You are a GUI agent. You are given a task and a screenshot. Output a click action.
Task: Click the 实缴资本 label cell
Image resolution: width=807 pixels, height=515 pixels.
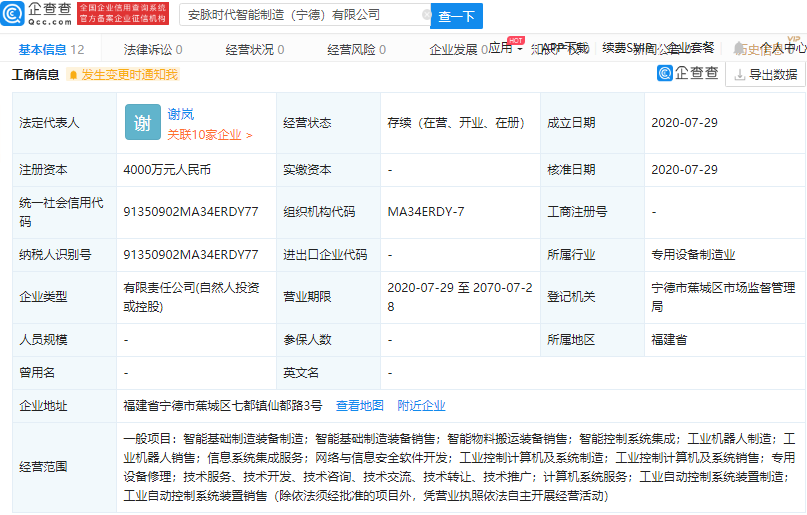(328, 169)
